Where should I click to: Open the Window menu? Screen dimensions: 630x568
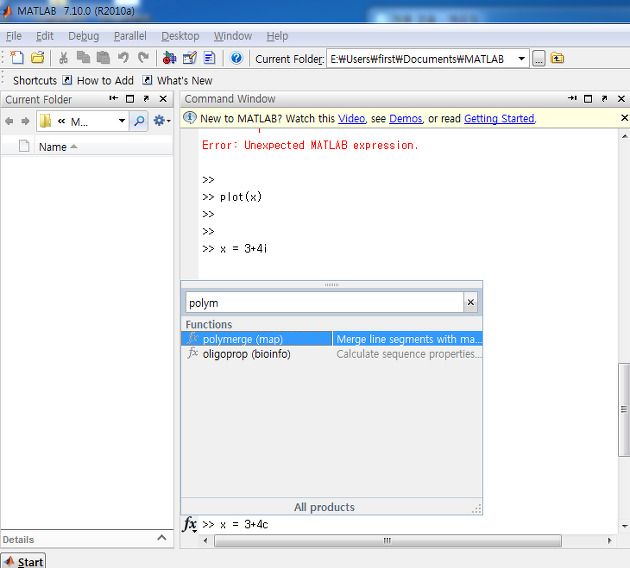point(233,36)
